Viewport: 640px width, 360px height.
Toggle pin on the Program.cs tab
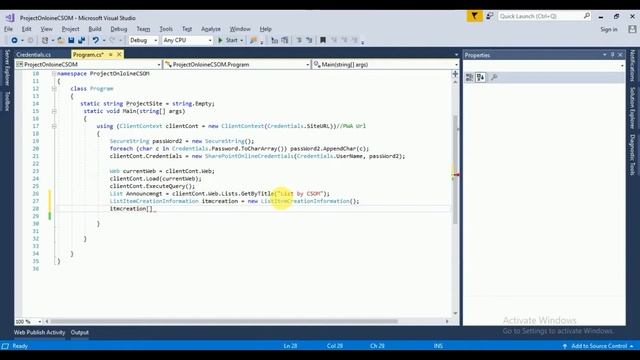click(x=111, y=54)
